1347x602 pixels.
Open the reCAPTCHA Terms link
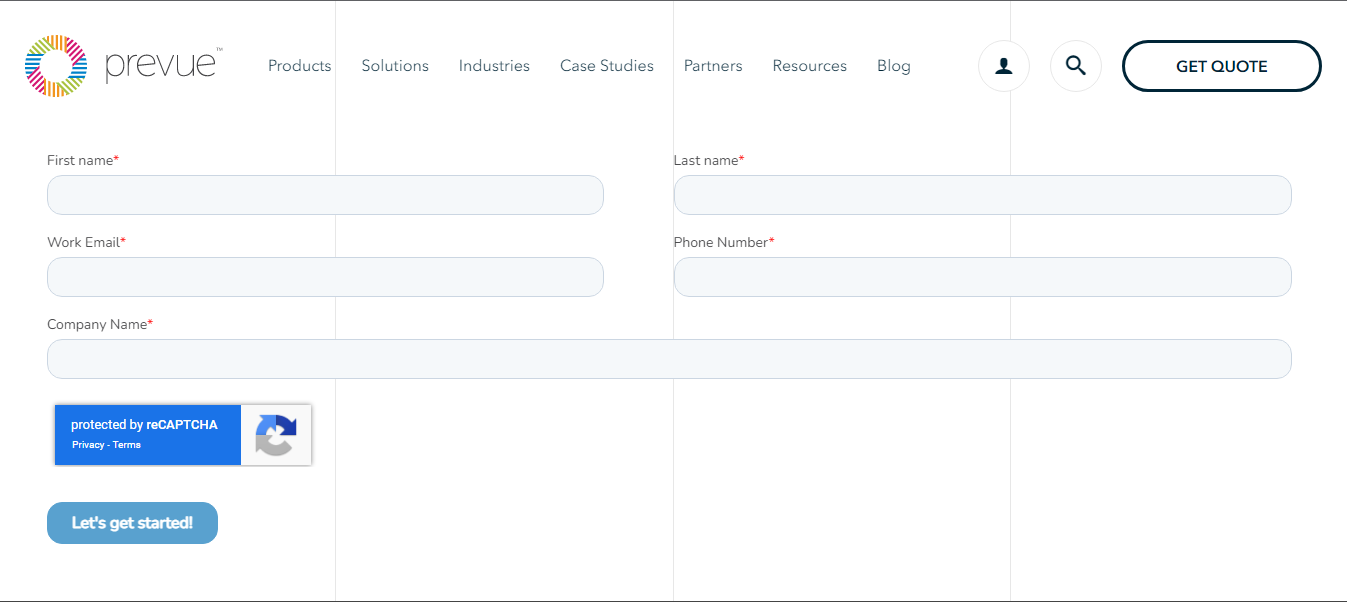pos(126,444)
